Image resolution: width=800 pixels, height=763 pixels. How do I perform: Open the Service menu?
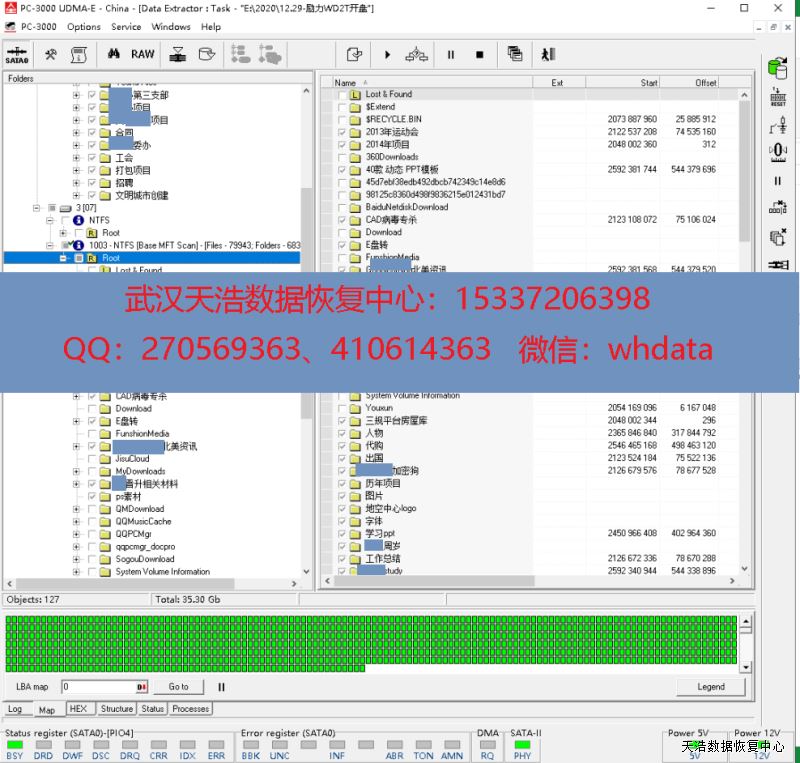click(x=126, y=27)
